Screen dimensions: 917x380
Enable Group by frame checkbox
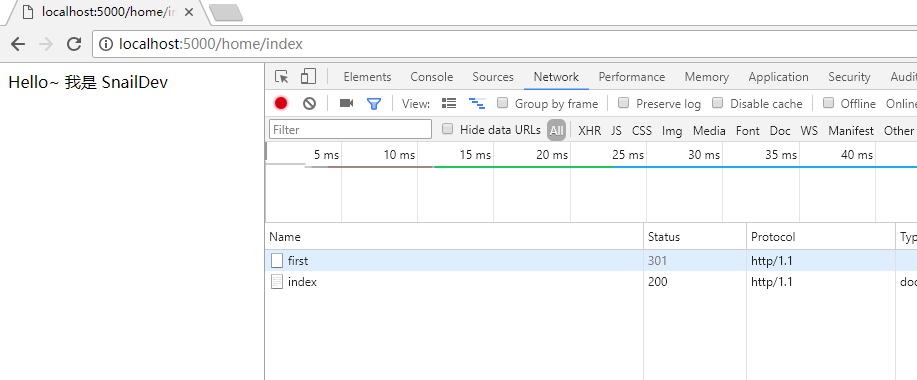coord(502,103)
